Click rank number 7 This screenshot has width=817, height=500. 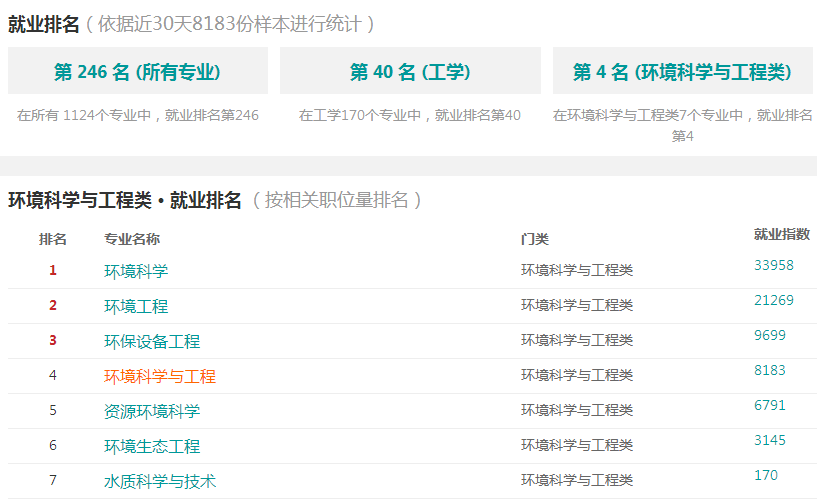pos(53,479)
